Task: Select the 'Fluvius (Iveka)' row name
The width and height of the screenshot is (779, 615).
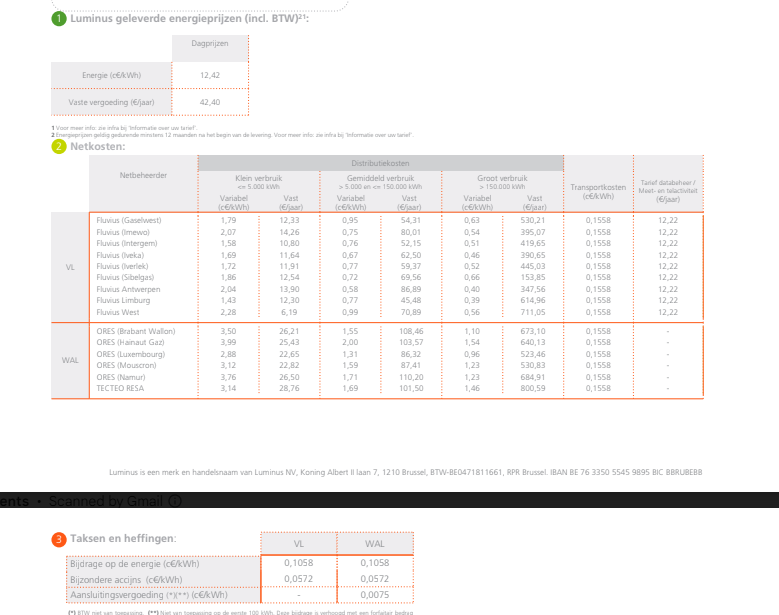Action: point(120,255)
